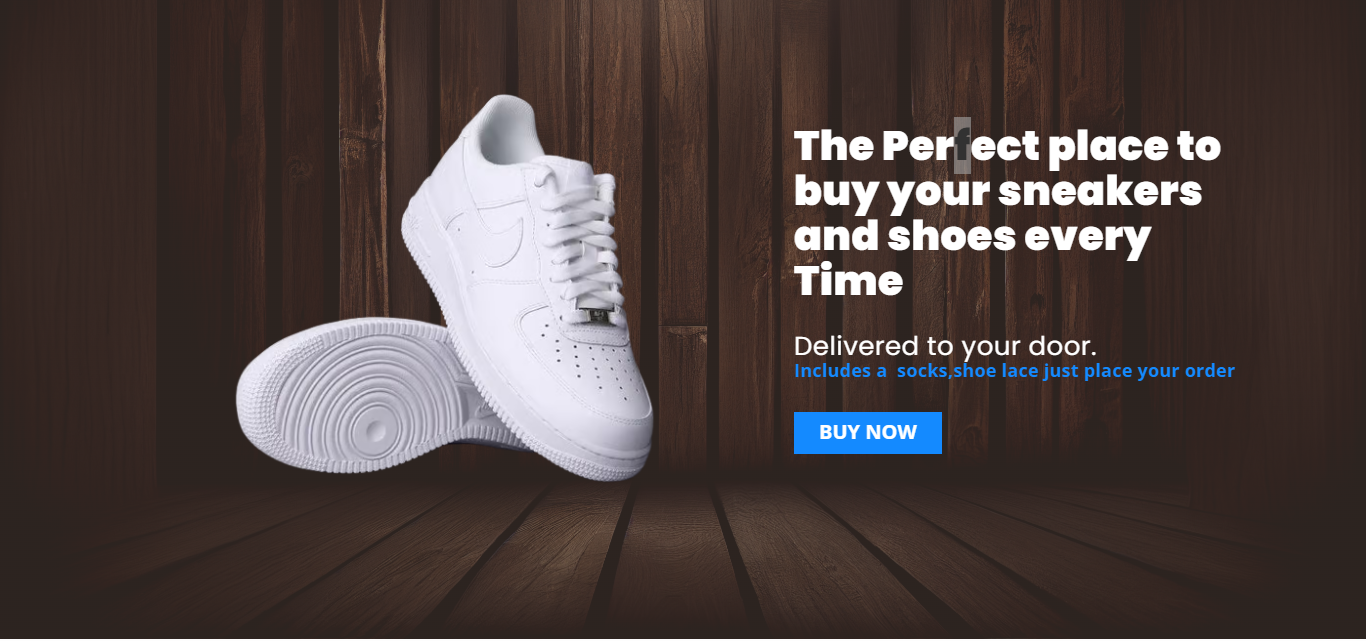The image size is (1366, 641).
Task: Click the word 'The' starting the headline
Action: [833, 147]
